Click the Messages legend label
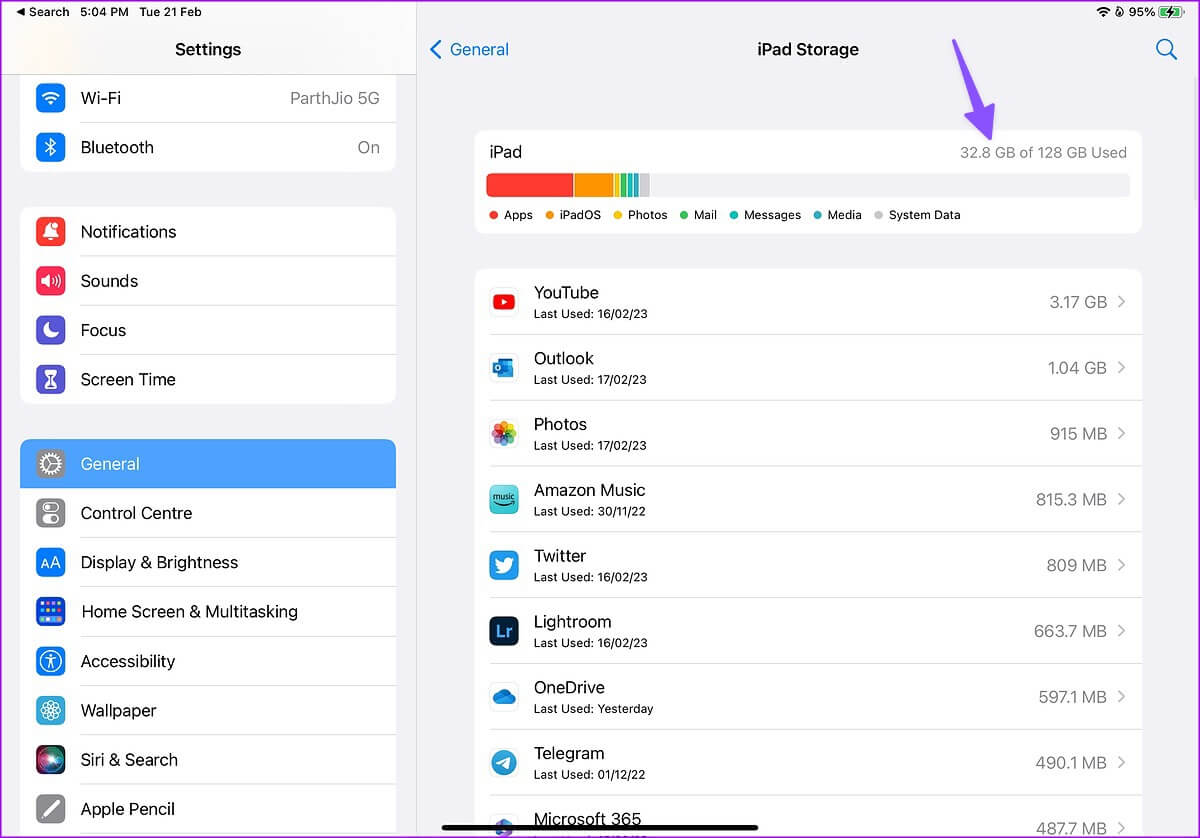The height and width of the screenshot is (838, 1200). [772, 215]
